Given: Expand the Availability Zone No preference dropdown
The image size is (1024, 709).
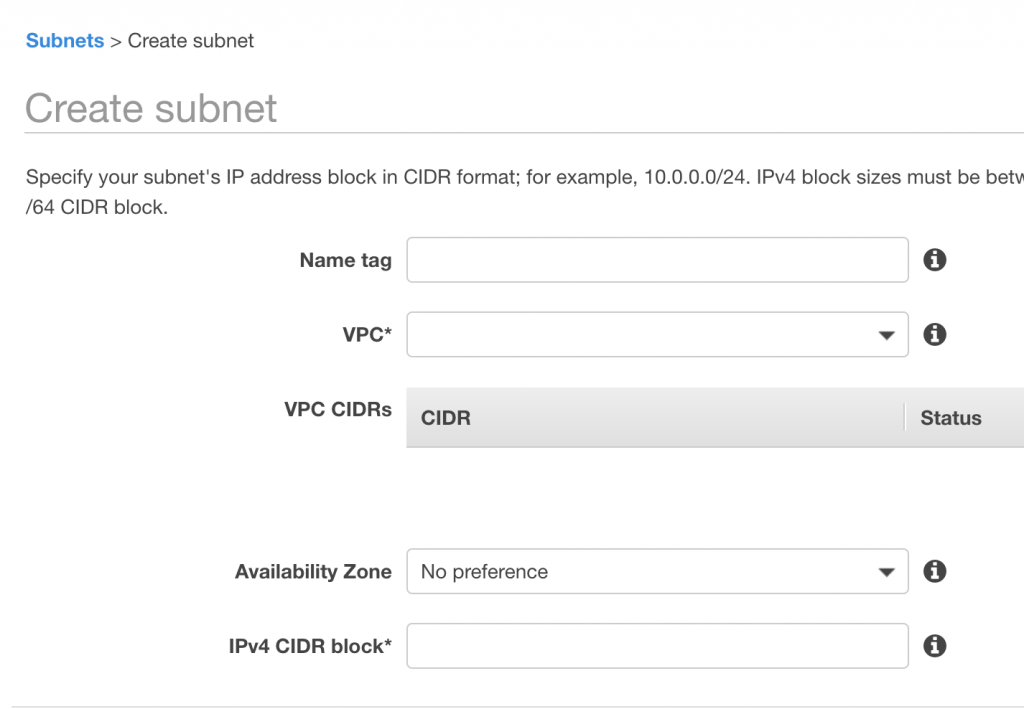Looking at the screenshot, I should point(657,571).
